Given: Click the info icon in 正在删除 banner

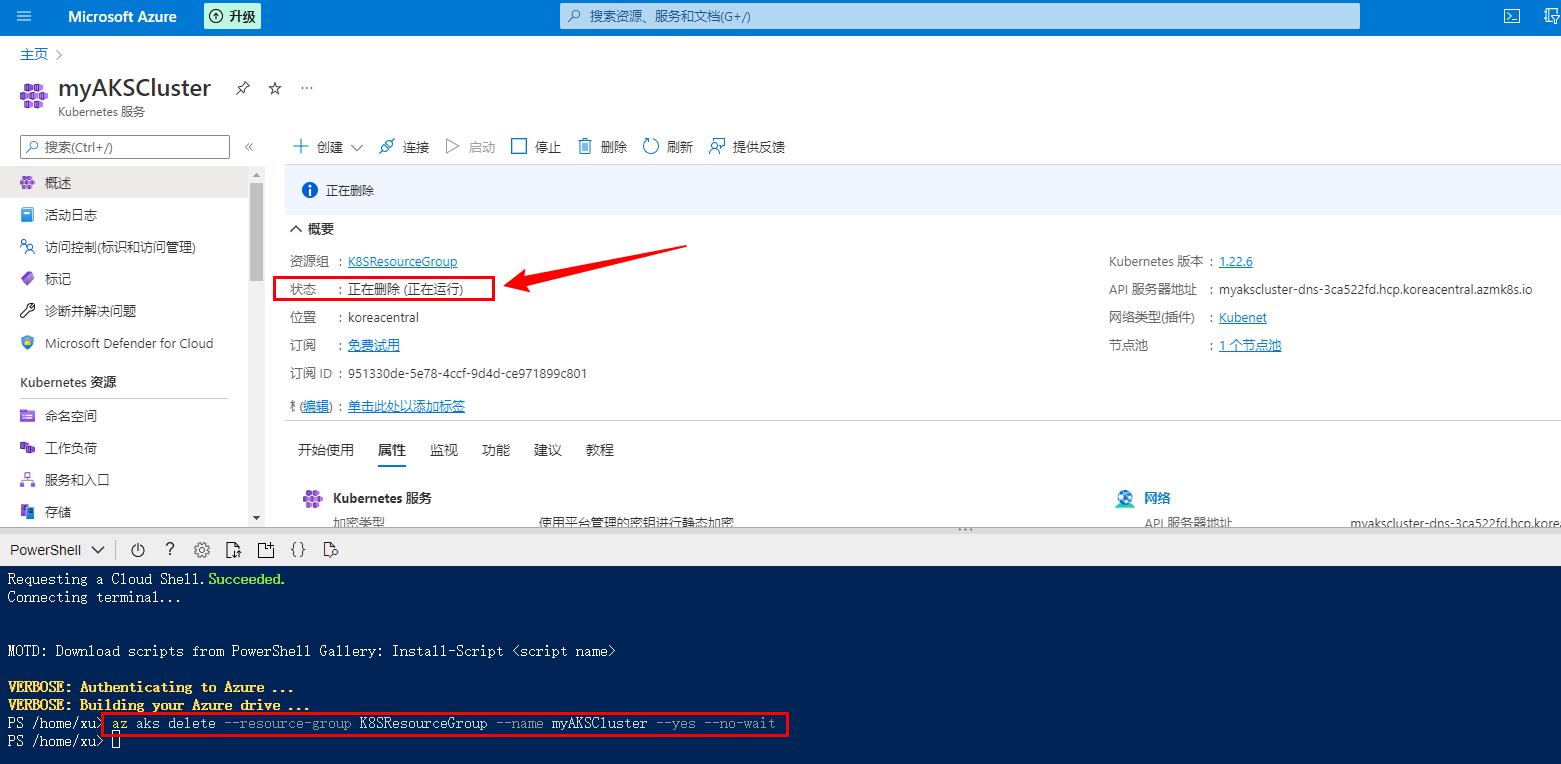Looking at the screenshot, I should click(x=310, y=190).
